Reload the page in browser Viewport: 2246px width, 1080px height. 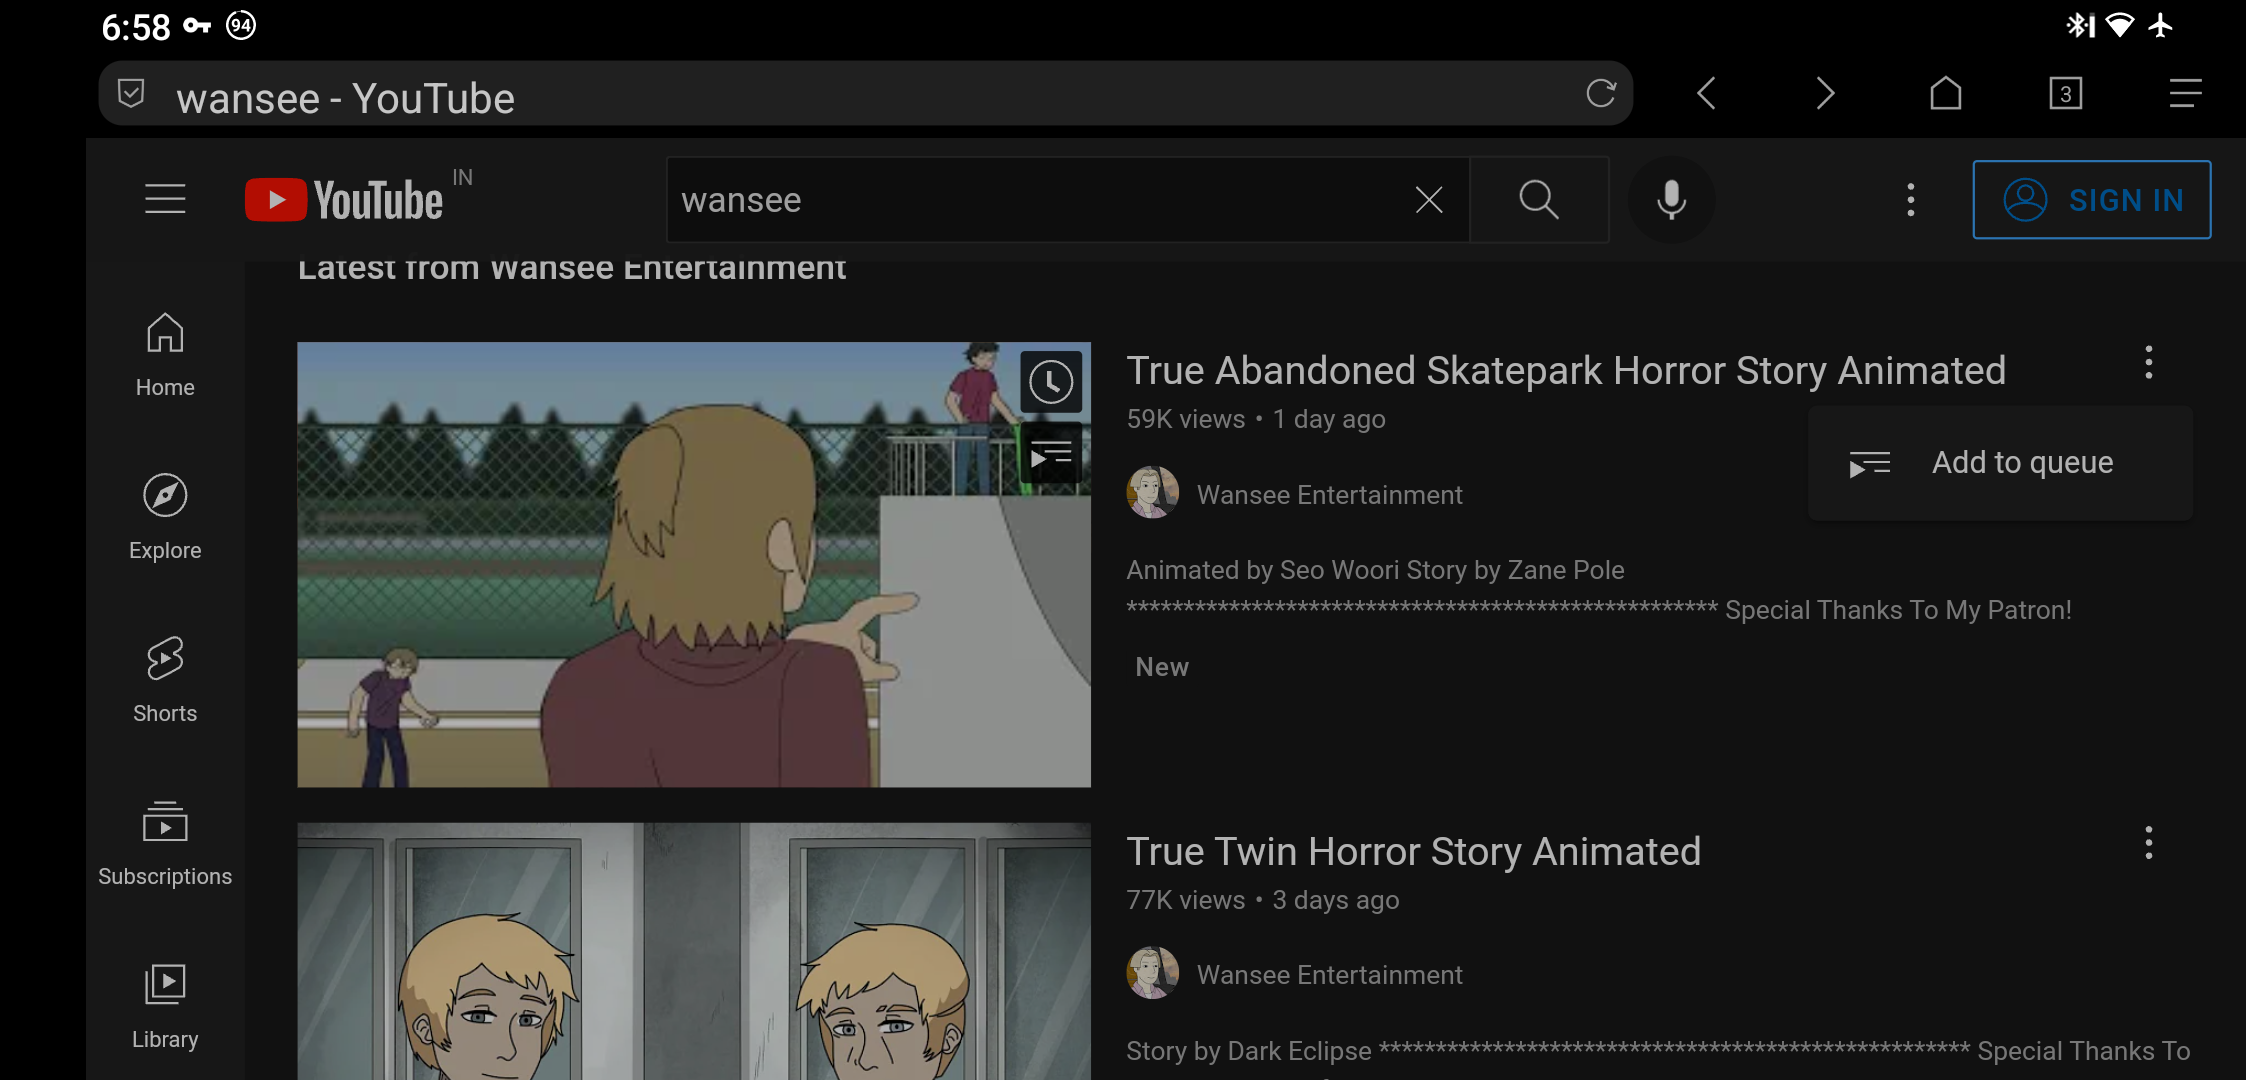click(x=1601, y=94)
